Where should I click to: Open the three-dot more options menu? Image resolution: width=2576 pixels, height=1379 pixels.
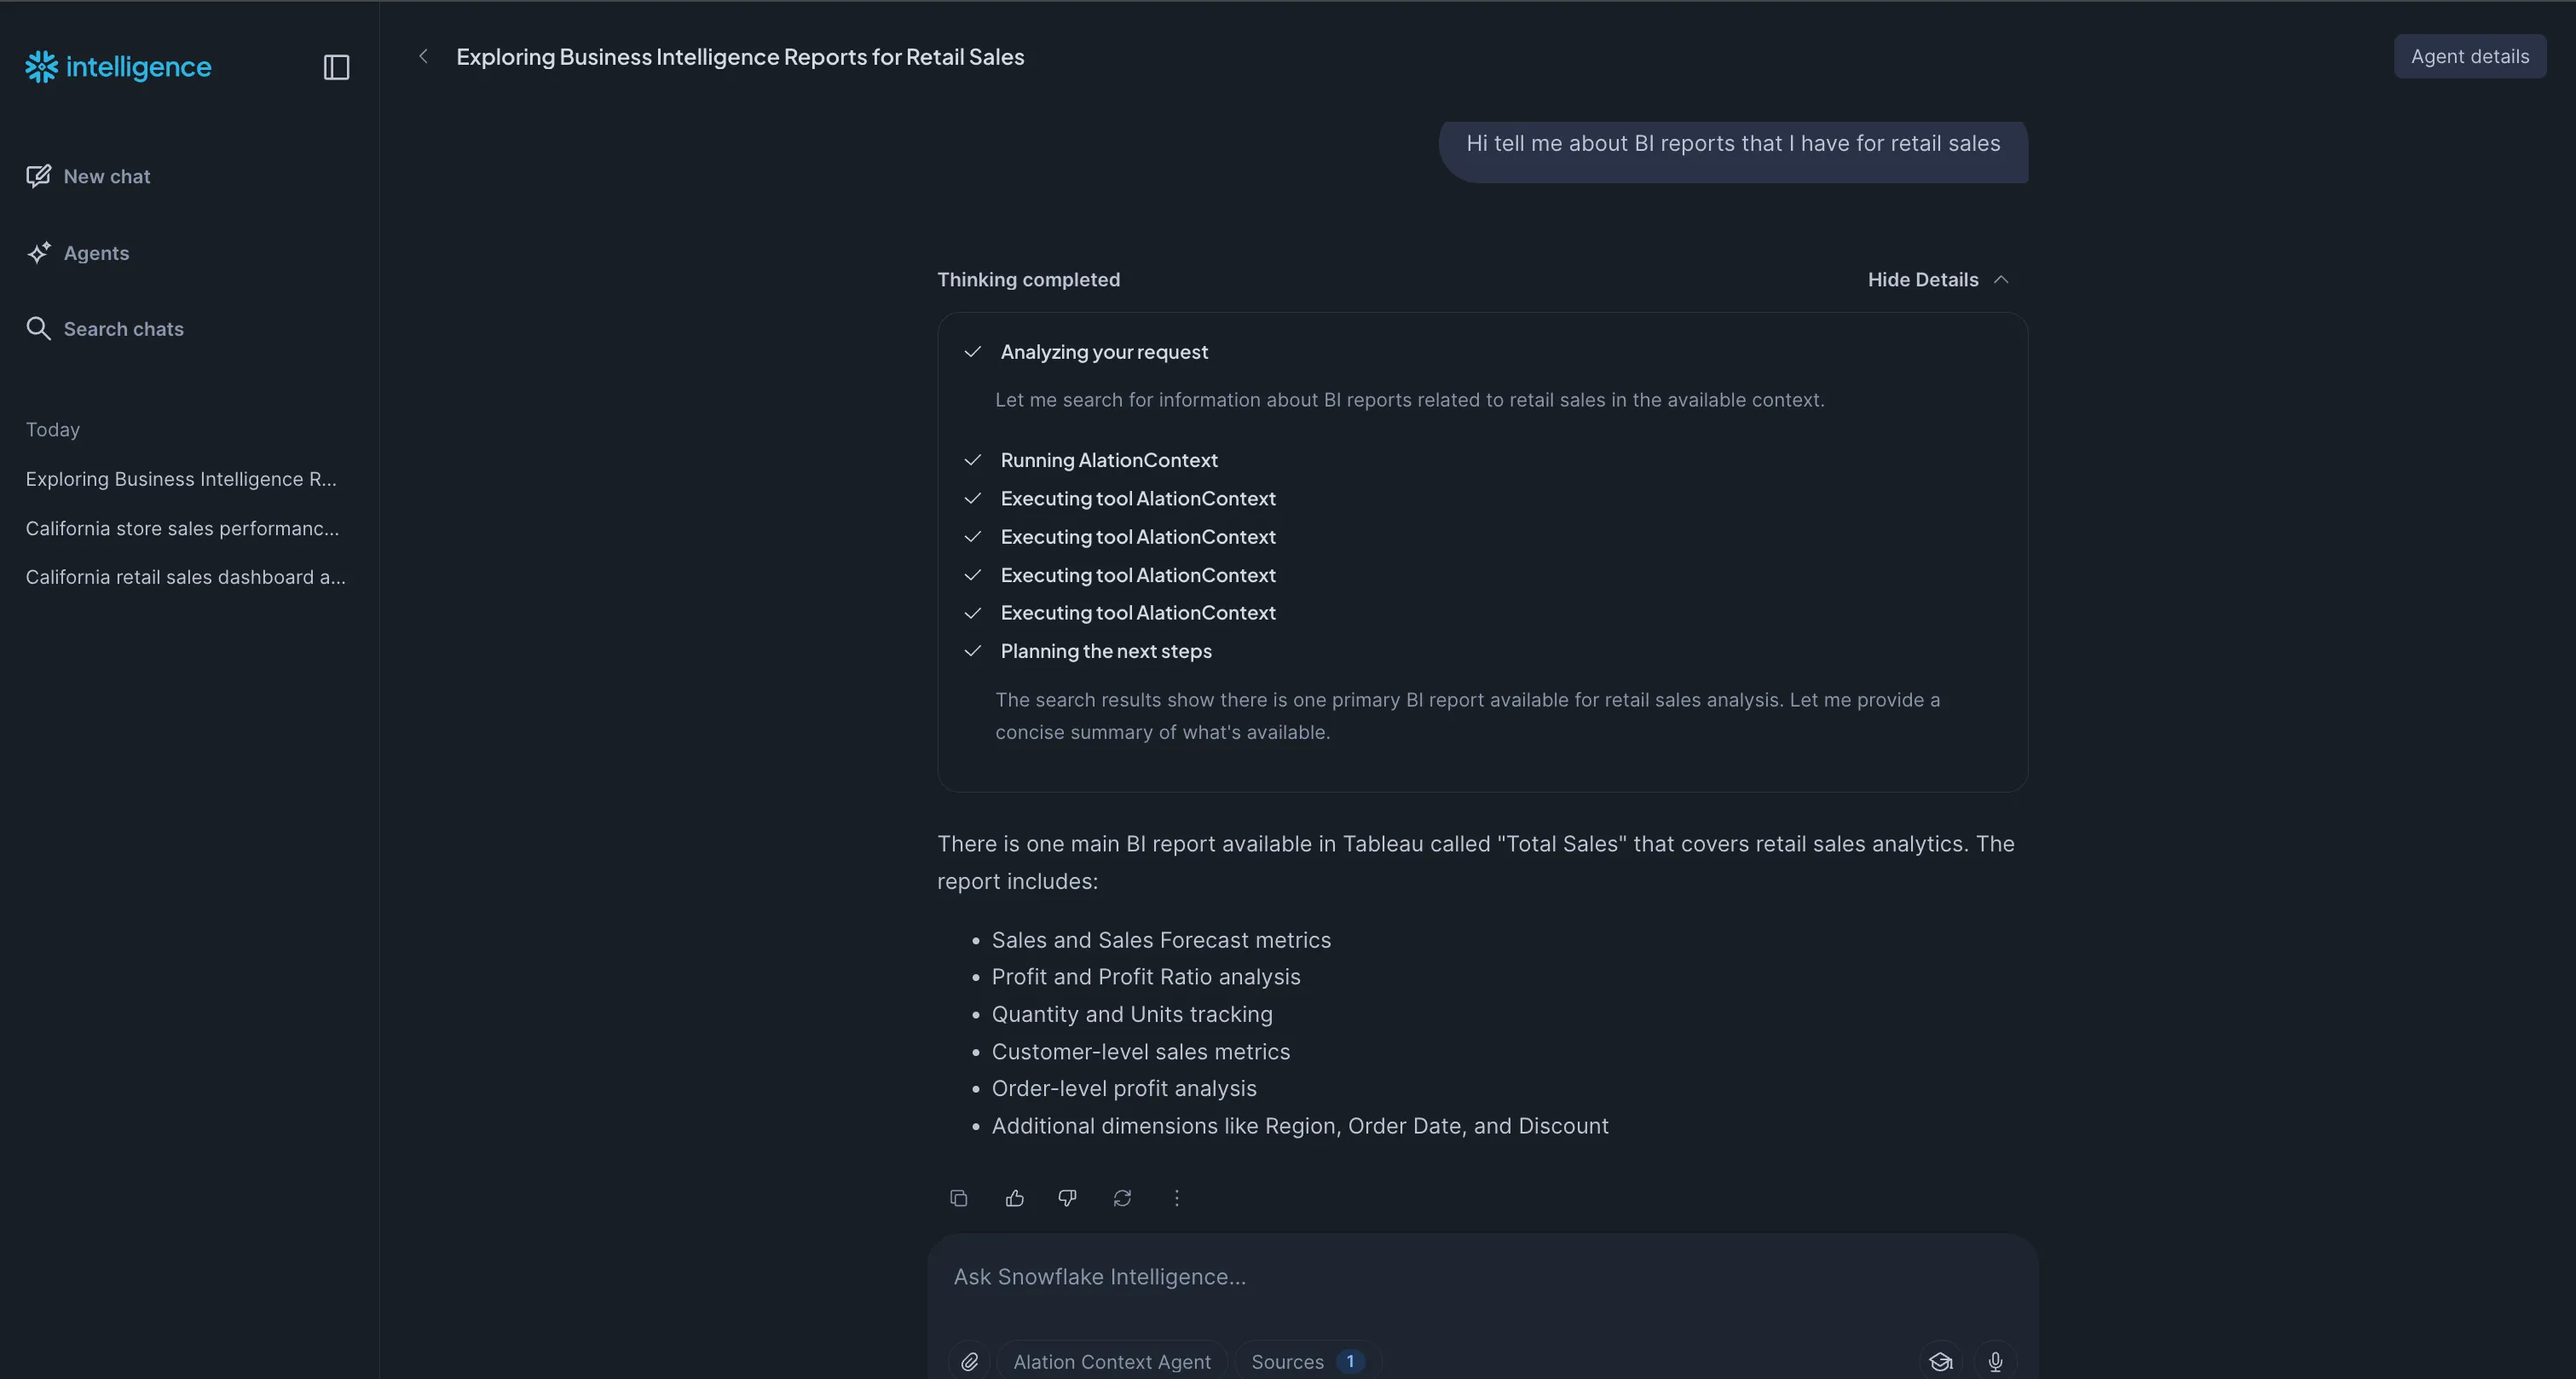[1176, 1198]
